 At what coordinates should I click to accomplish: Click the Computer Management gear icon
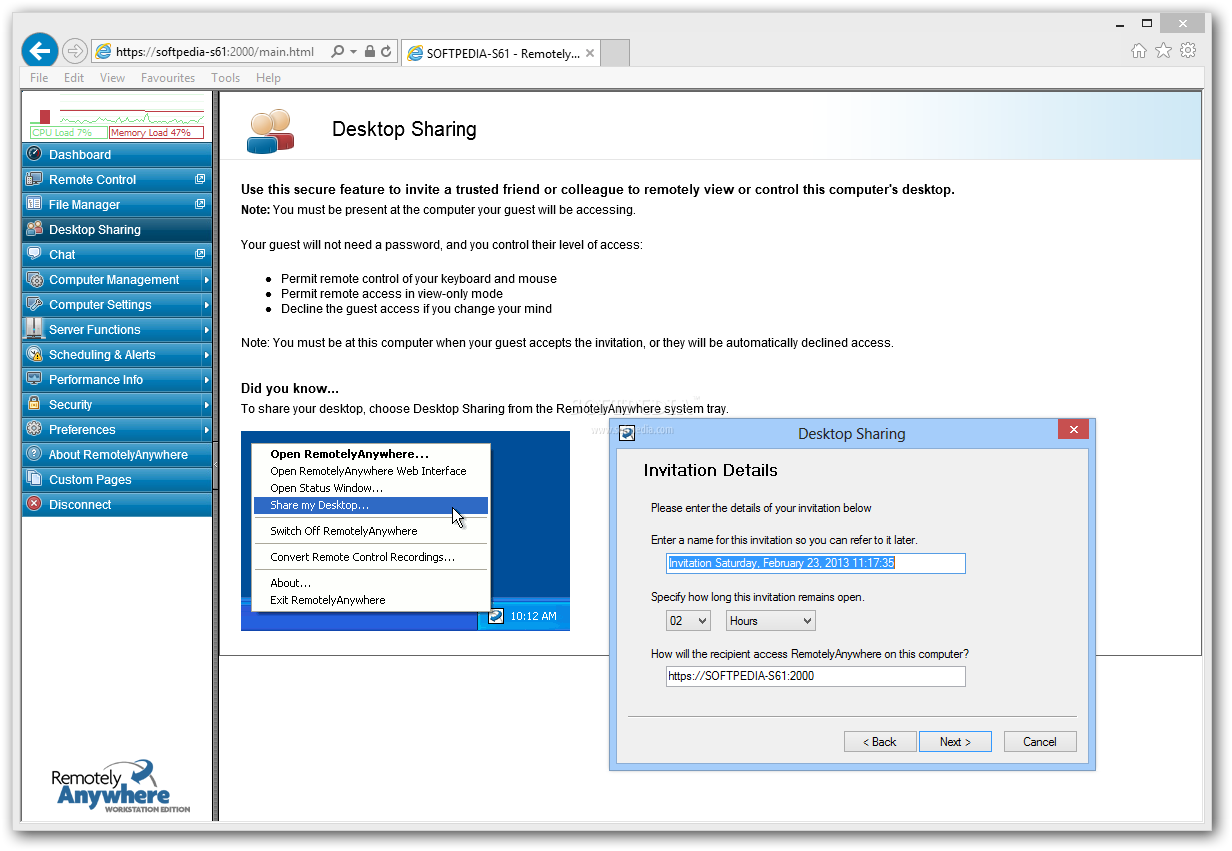(x=34, y=279)
